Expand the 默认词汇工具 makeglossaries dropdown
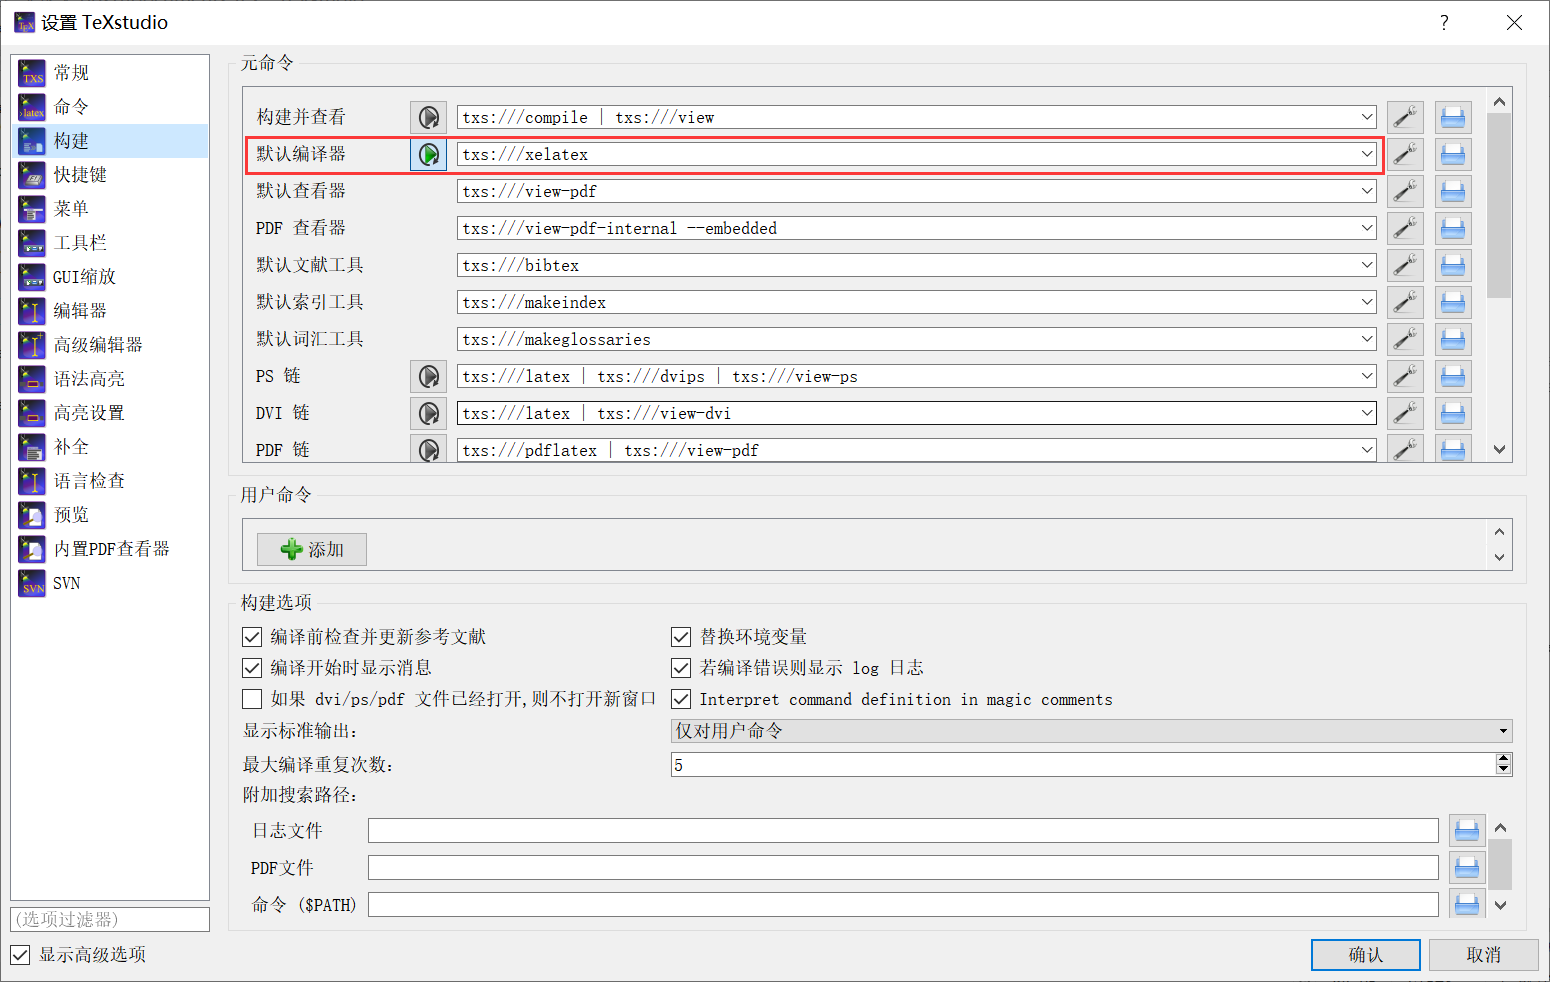This screenshot has height=982, width=1550. [1366, 339]
